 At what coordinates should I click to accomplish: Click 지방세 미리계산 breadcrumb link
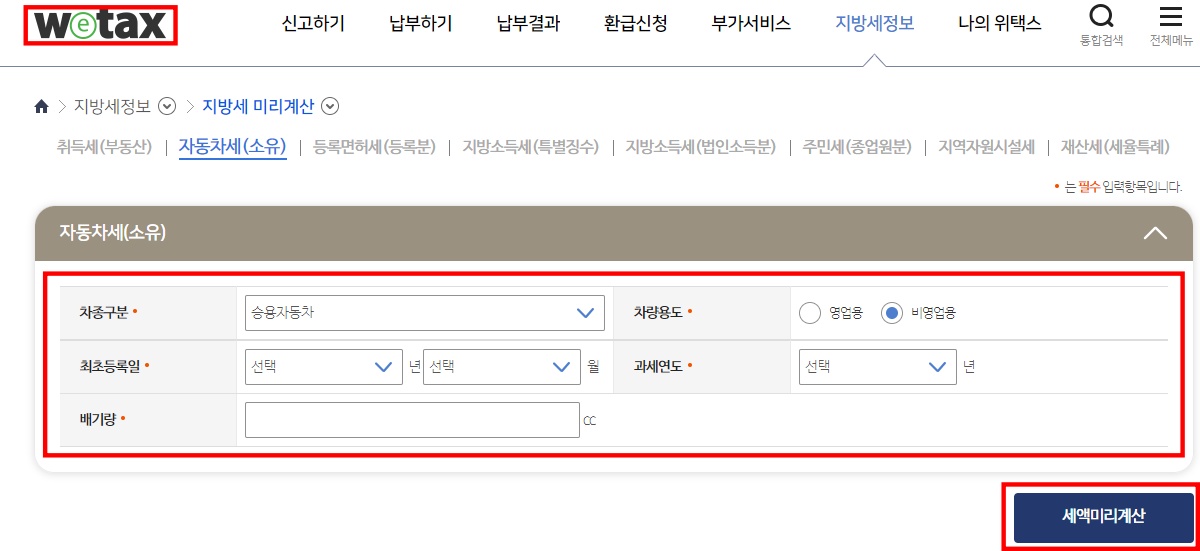coord(258,106)
